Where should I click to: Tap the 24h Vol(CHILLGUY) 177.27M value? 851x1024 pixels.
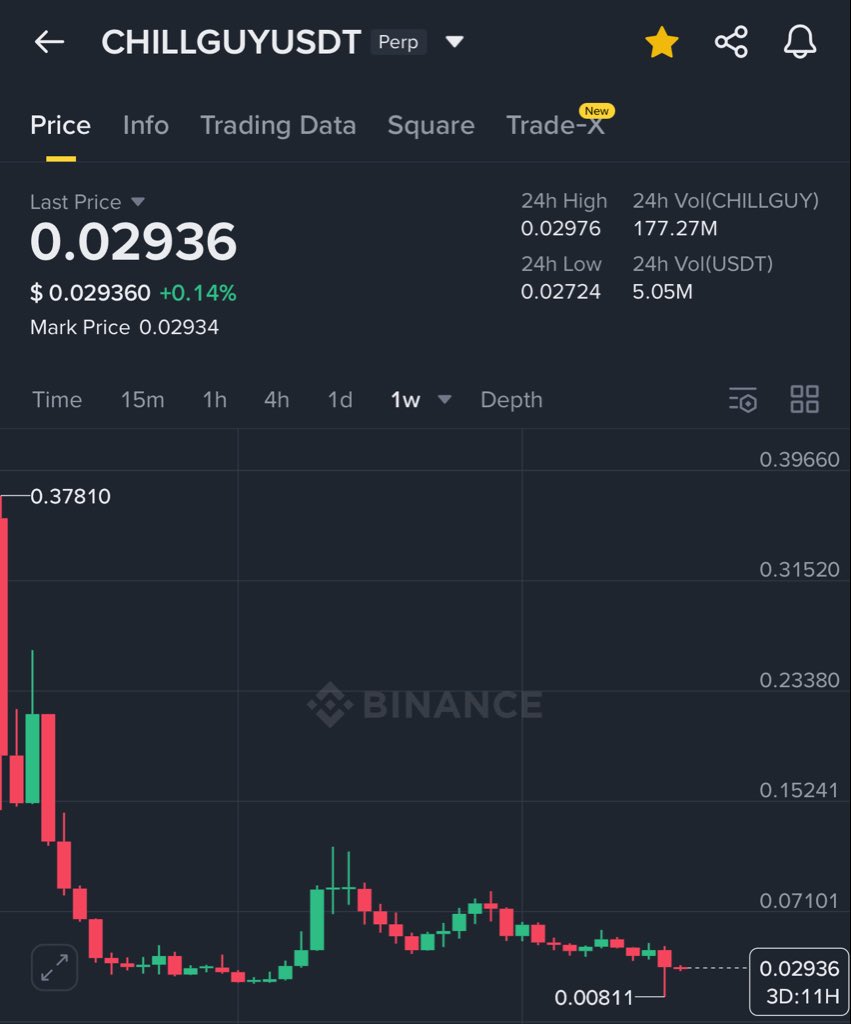click(x=675, y=229)
